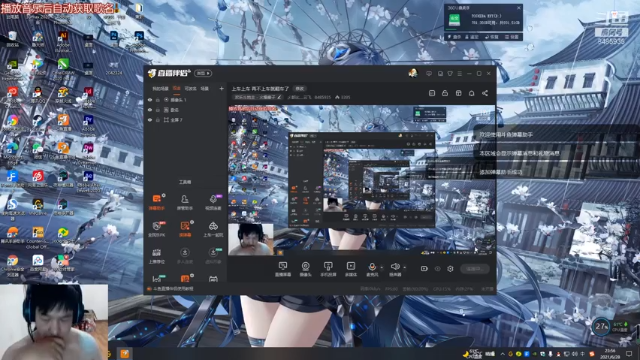Screen dimensions: 640x360
Task: Open the room manager assistant tool
Action: click(x=184, y=202)
